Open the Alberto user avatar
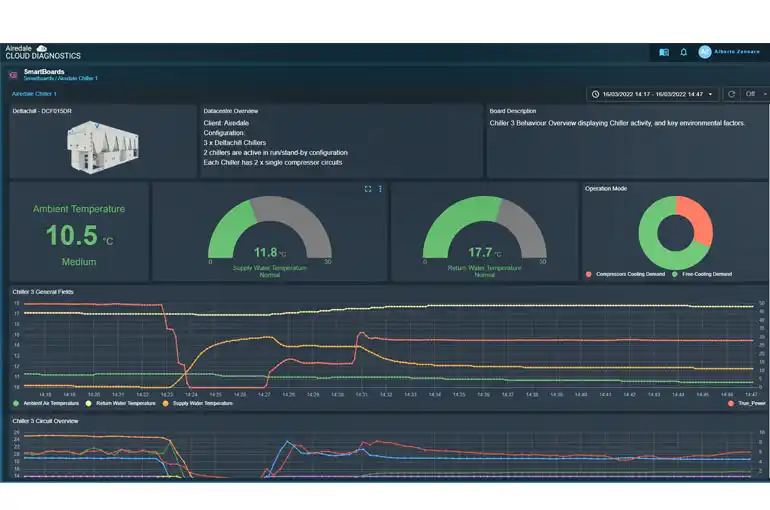The width and height of the screenshot is (770, 510). 704,52
